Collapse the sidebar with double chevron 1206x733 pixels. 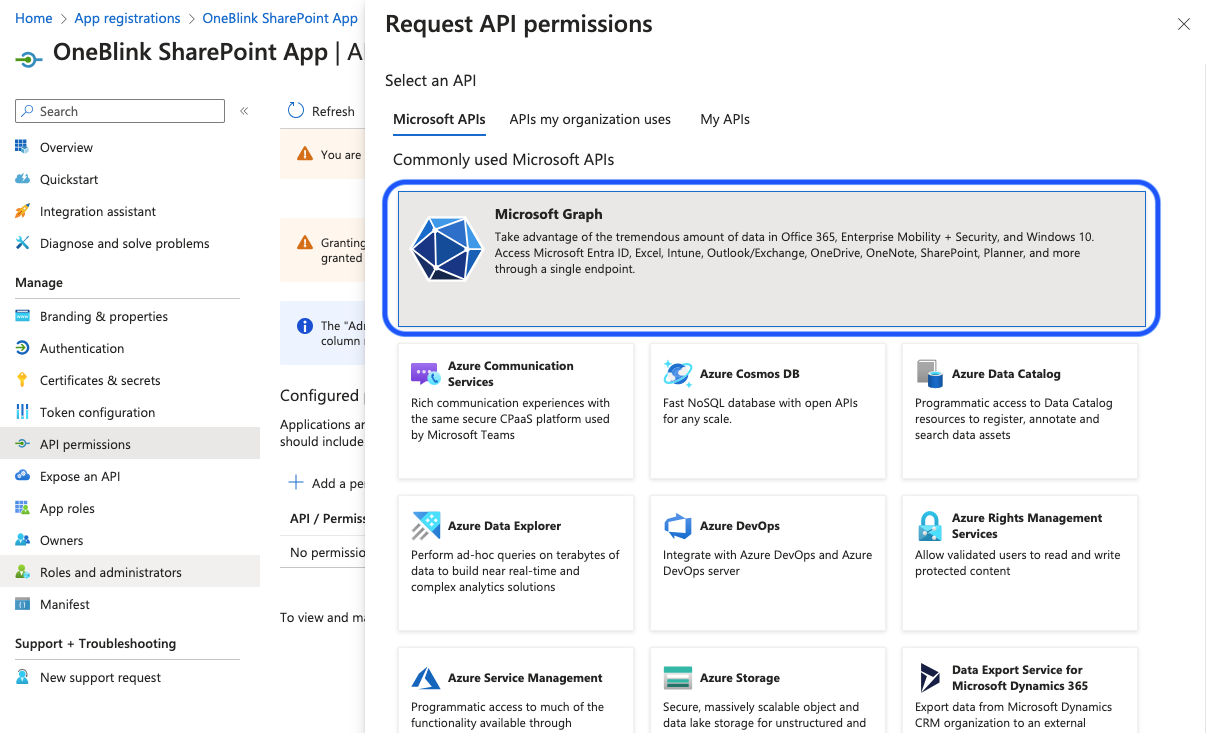244,111
